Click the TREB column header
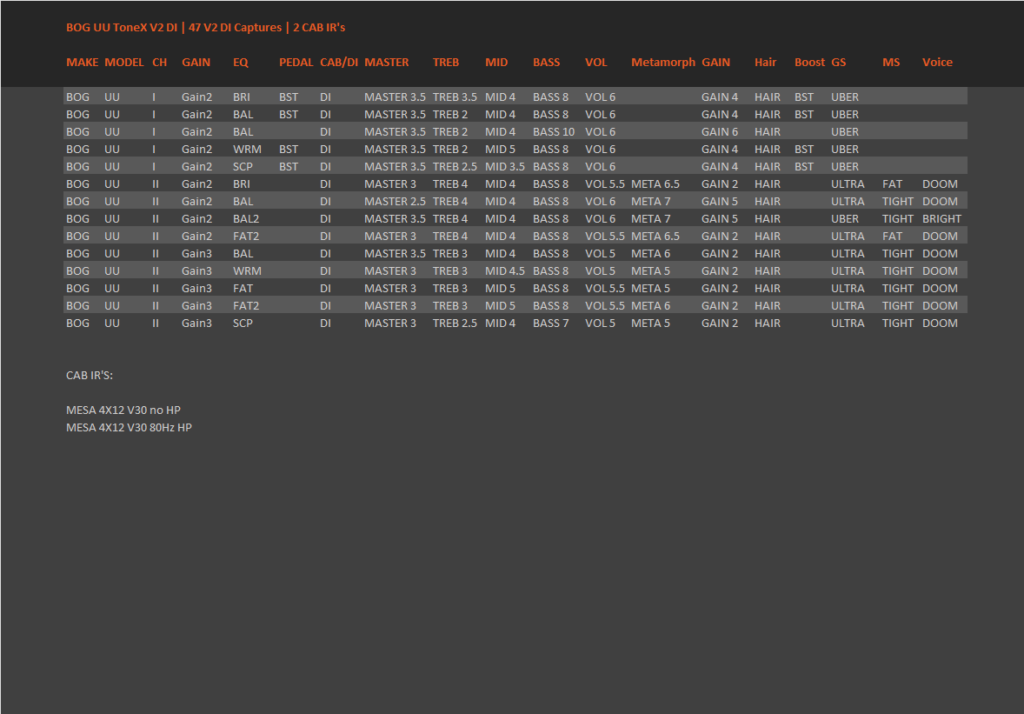This screenshot has height=714, width=1024. tap(446, 62)
